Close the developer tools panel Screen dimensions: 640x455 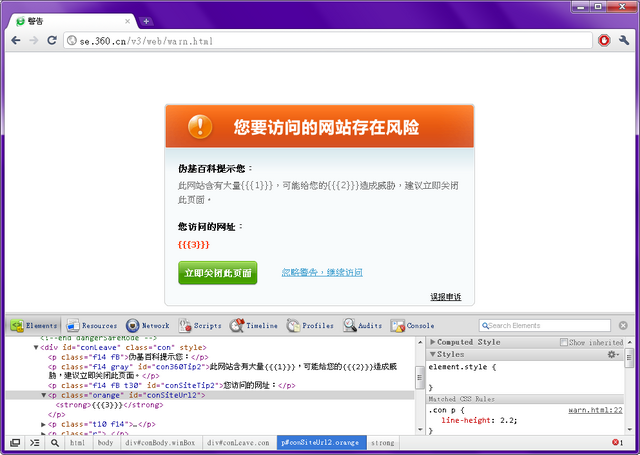point(623,325)
